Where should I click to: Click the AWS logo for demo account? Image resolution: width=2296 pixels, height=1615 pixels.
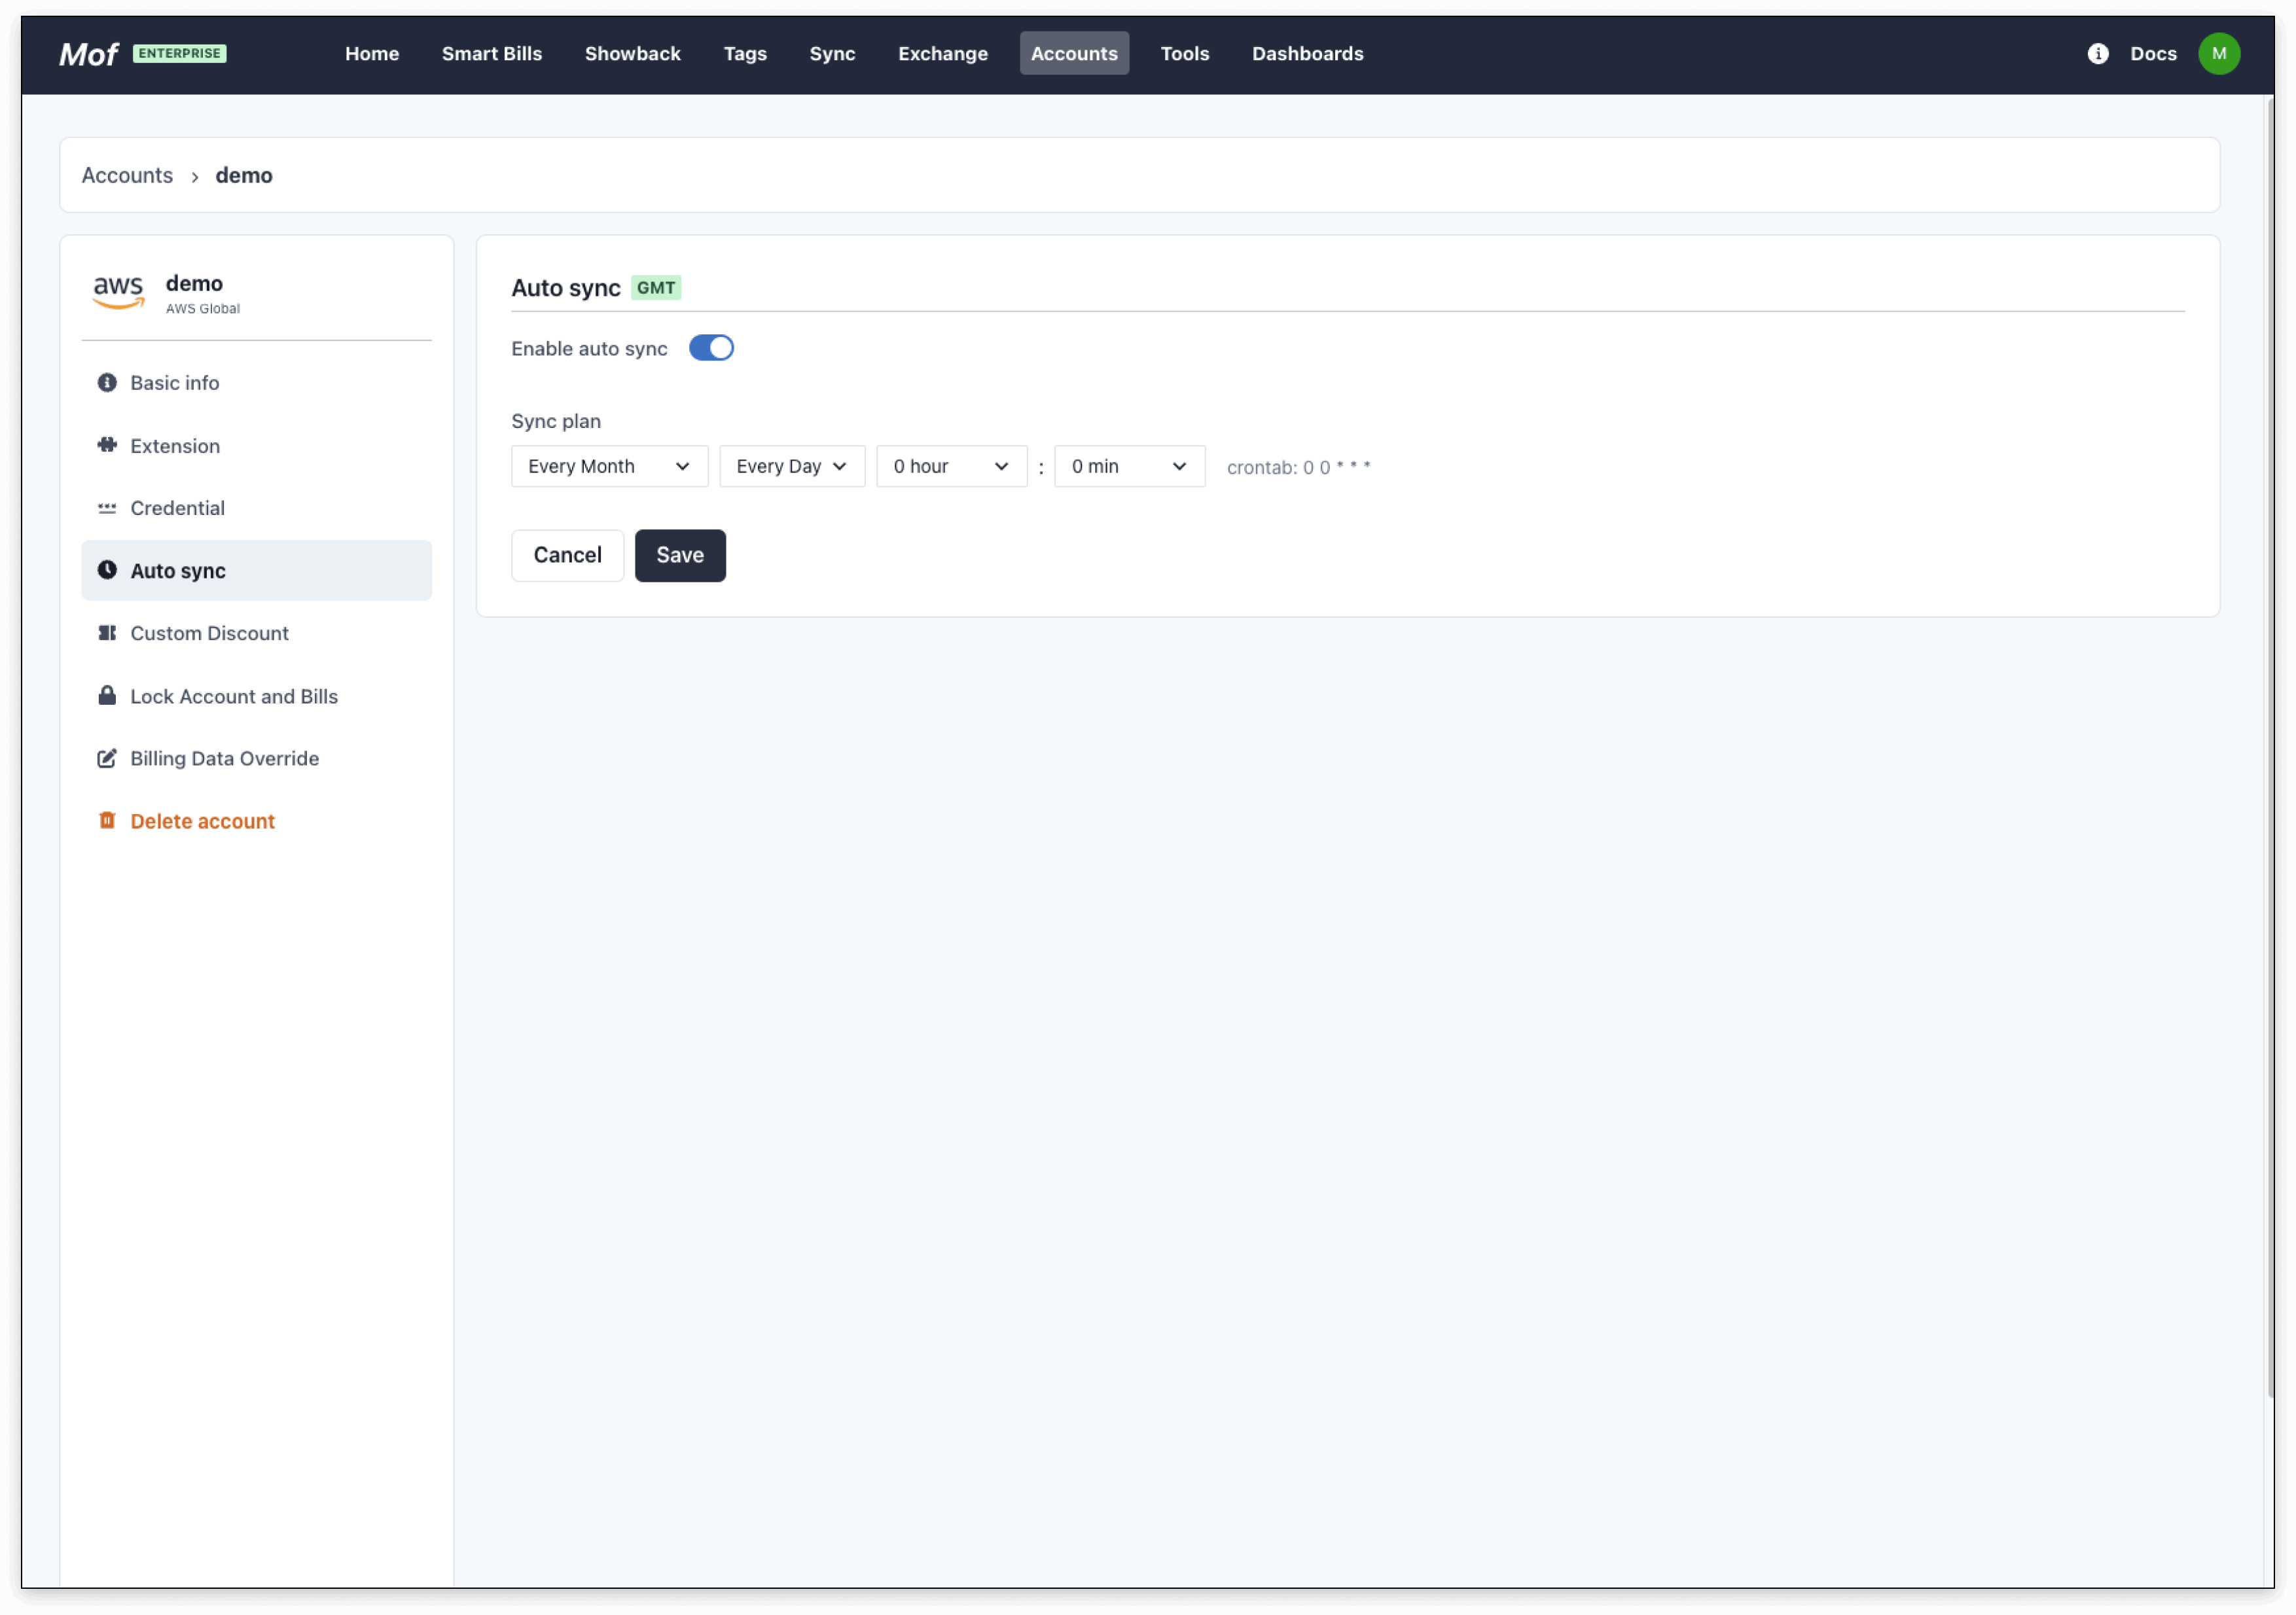[x=119, y=293]
